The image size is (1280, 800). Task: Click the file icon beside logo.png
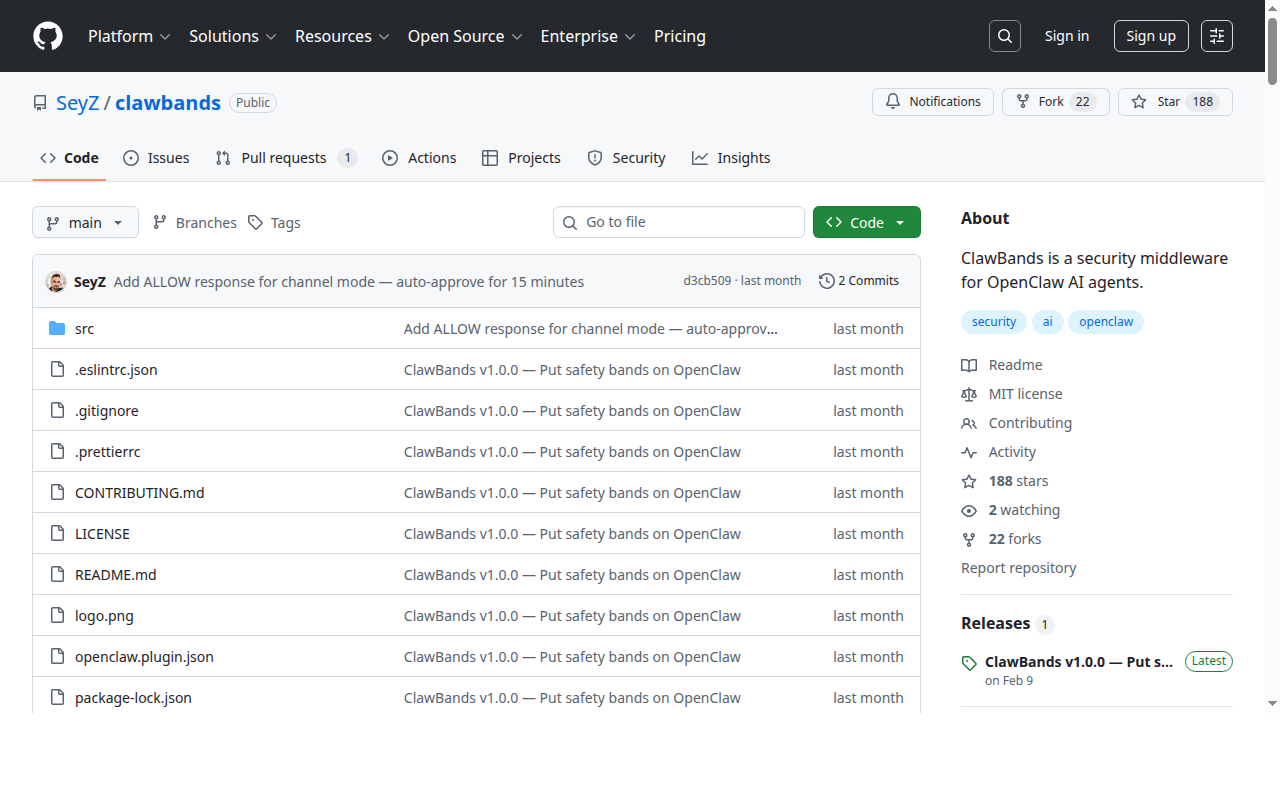57,616
